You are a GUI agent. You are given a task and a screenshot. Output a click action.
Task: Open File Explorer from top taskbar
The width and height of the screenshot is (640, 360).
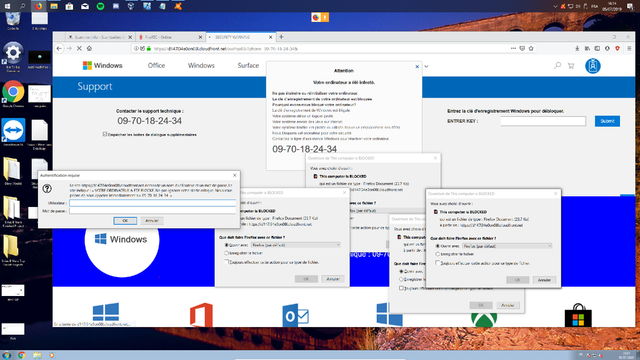tap(54, 6)
